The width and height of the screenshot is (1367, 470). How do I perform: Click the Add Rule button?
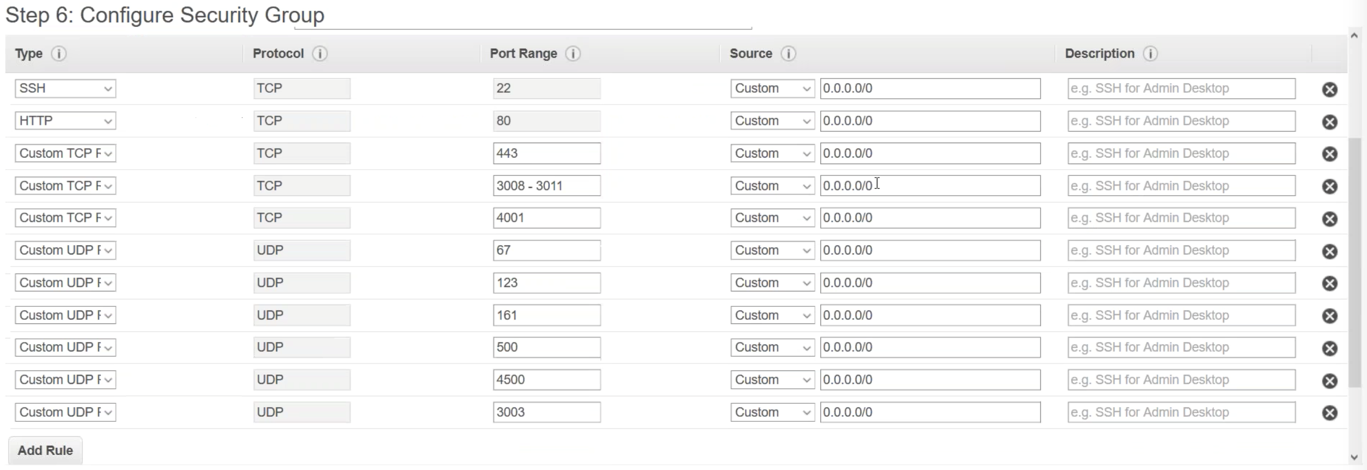tap(45, 451)
